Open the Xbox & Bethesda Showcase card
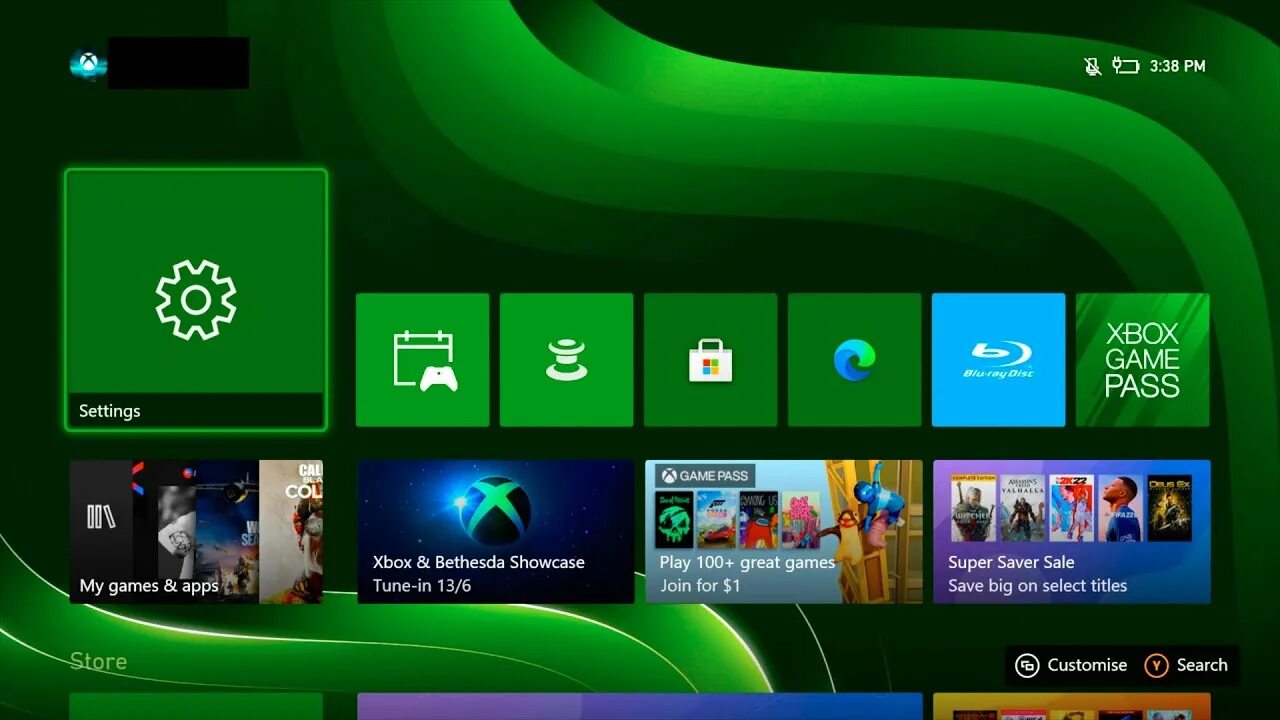The width and height of the screenshot is (1280, 720). tap(496, 532)
